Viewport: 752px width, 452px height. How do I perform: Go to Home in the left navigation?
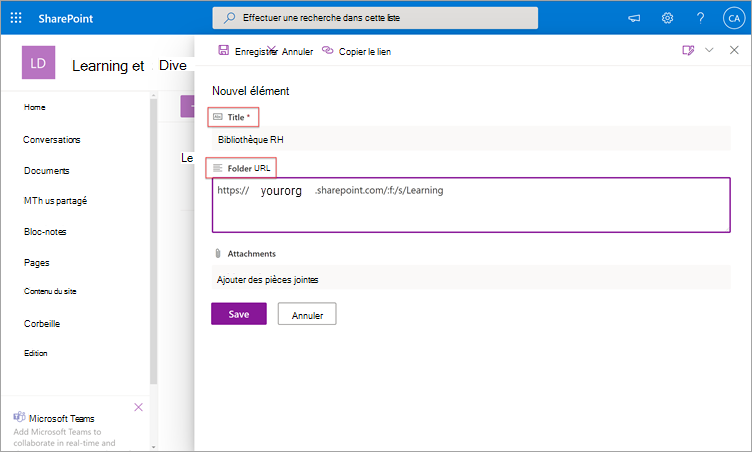click(35, 107)
